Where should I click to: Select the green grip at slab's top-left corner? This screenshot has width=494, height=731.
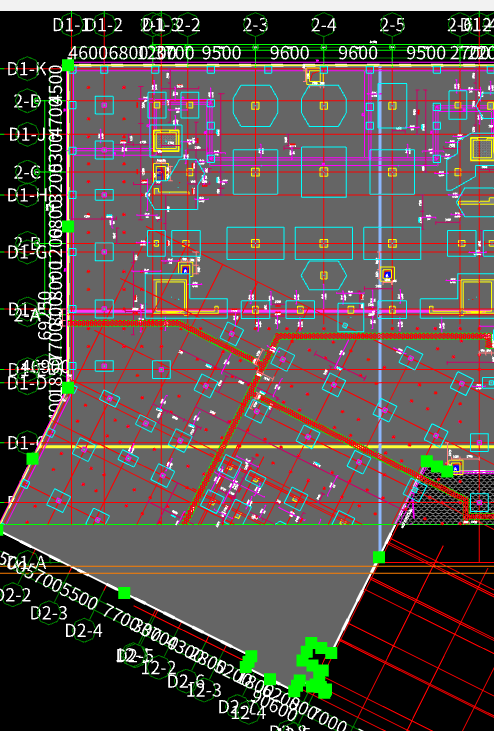click(x=68, y=65)
